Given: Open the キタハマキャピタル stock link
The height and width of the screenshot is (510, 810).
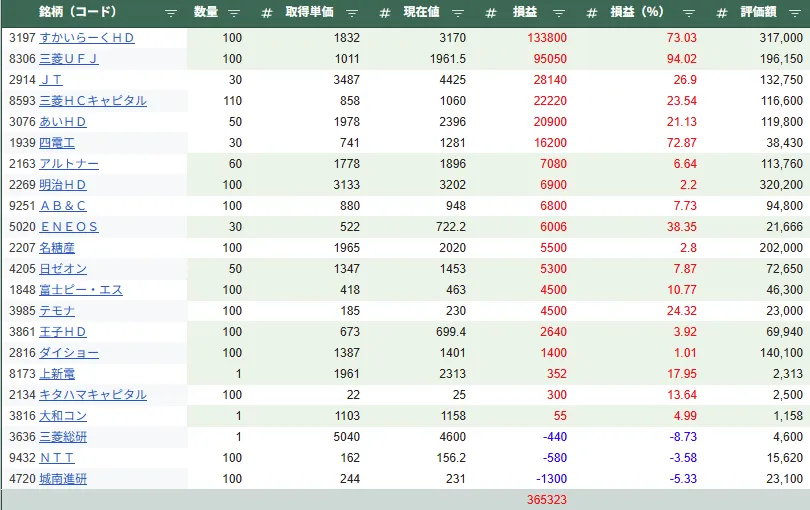Looking at the screenshot, I should pyautogui.click(x=93, y=395).
